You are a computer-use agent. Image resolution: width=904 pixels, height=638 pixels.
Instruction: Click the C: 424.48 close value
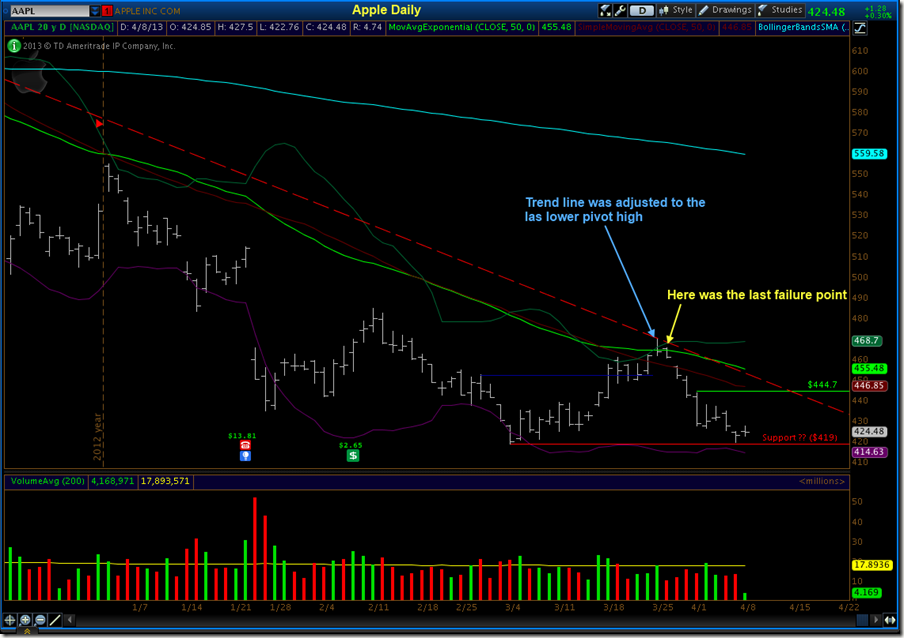pos(326,27)
